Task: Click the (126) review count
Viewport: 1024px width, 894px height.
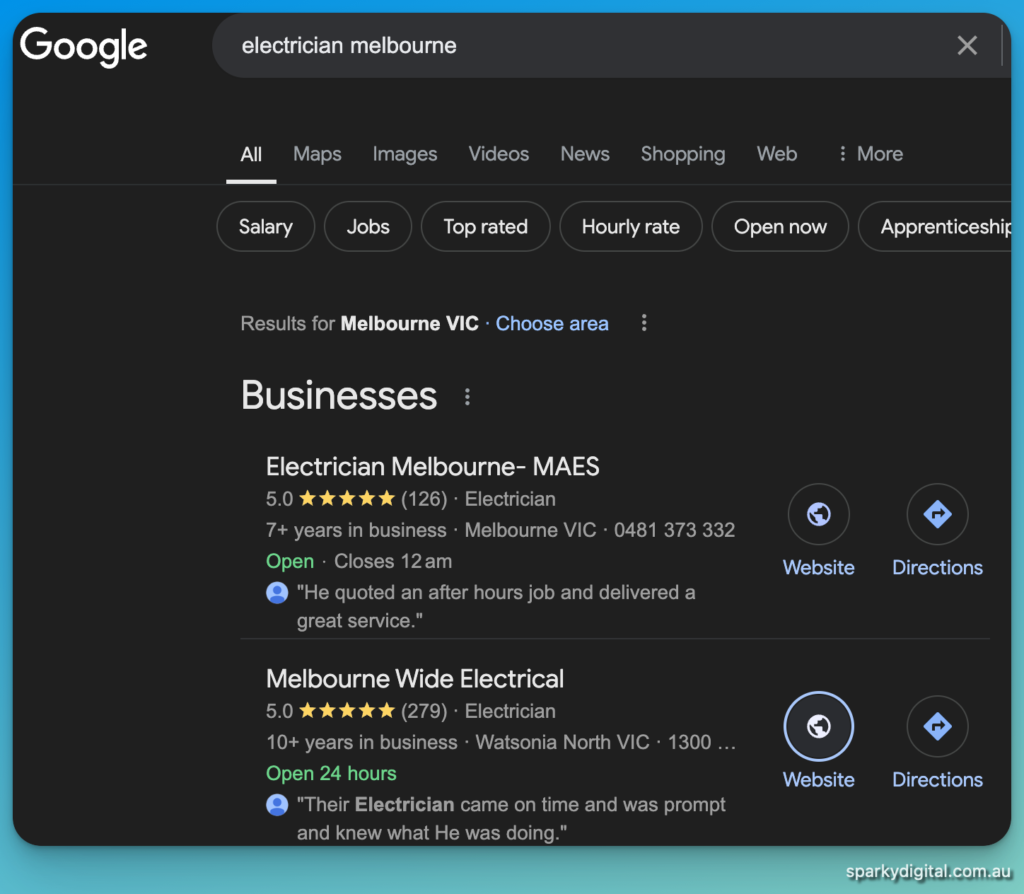Action: [x=424, y=499]
